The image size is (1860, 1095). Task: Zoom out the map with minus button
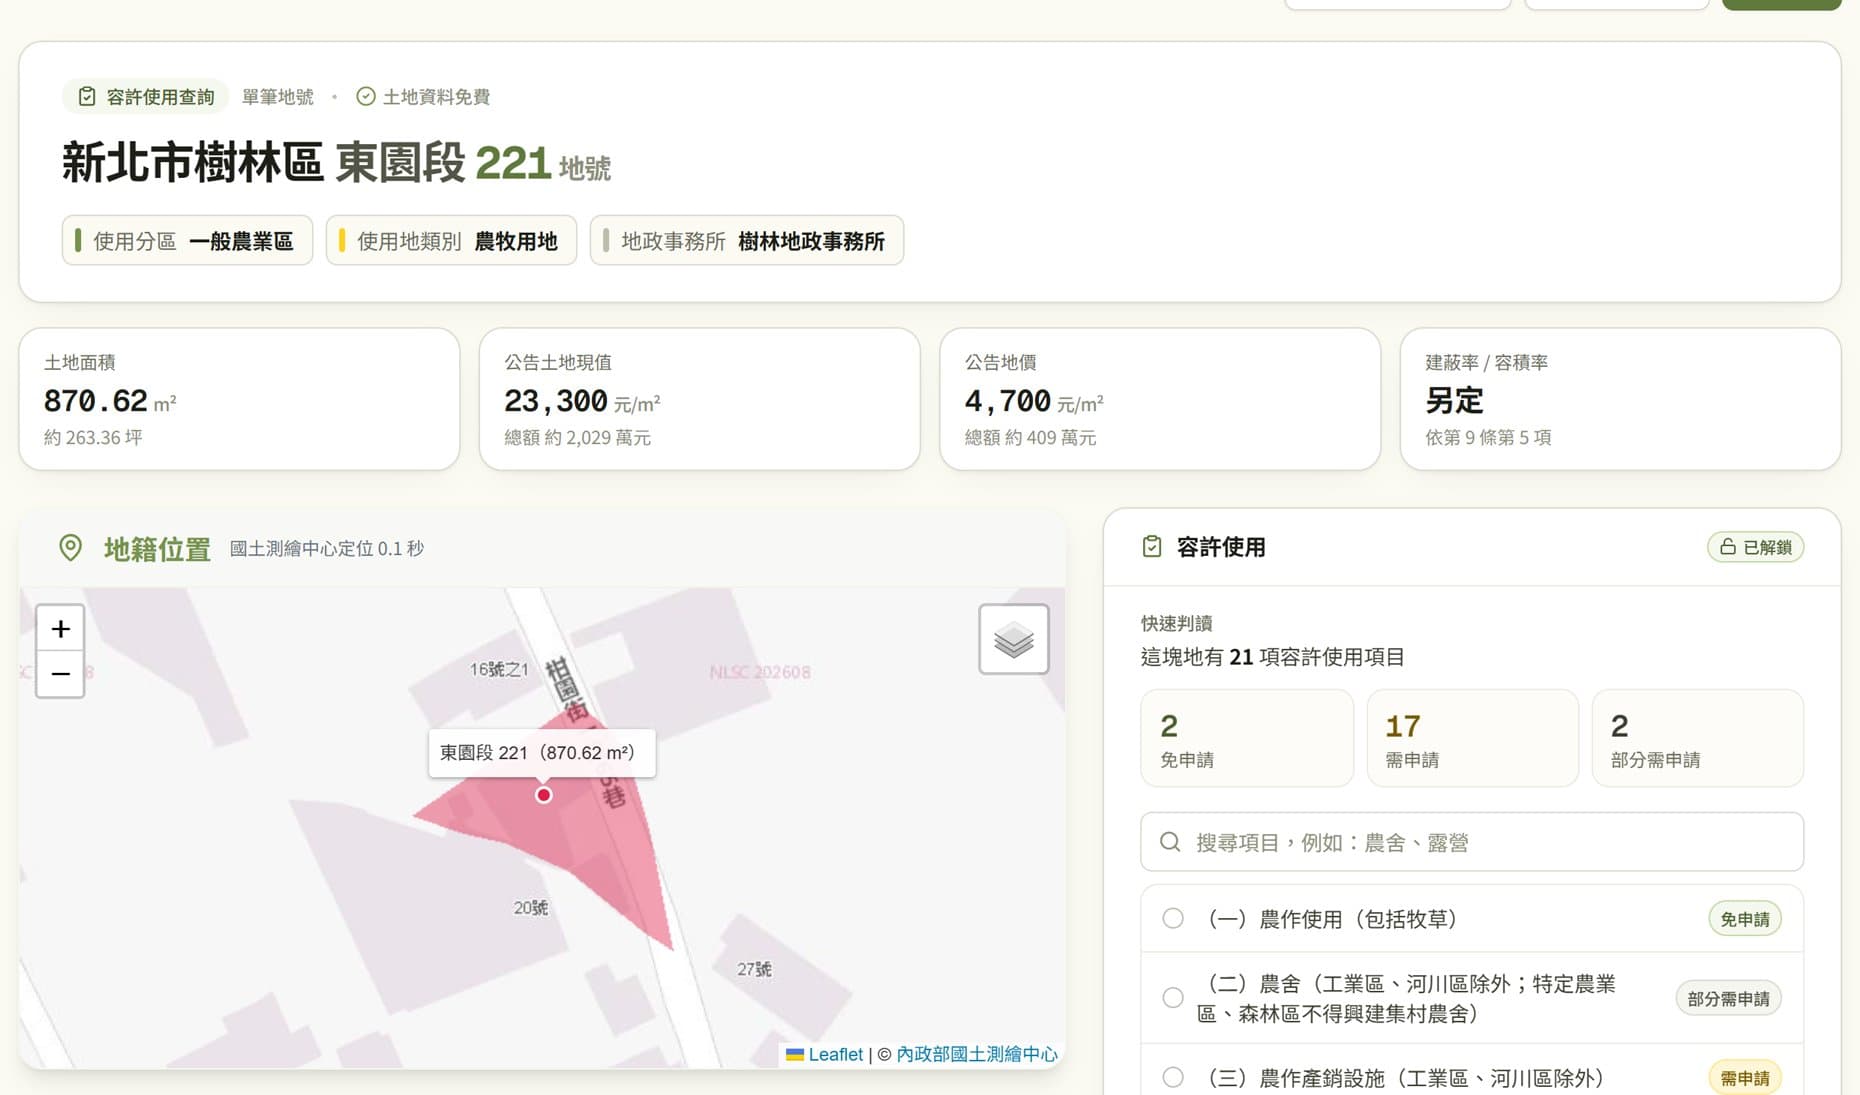tap(60, 674)
